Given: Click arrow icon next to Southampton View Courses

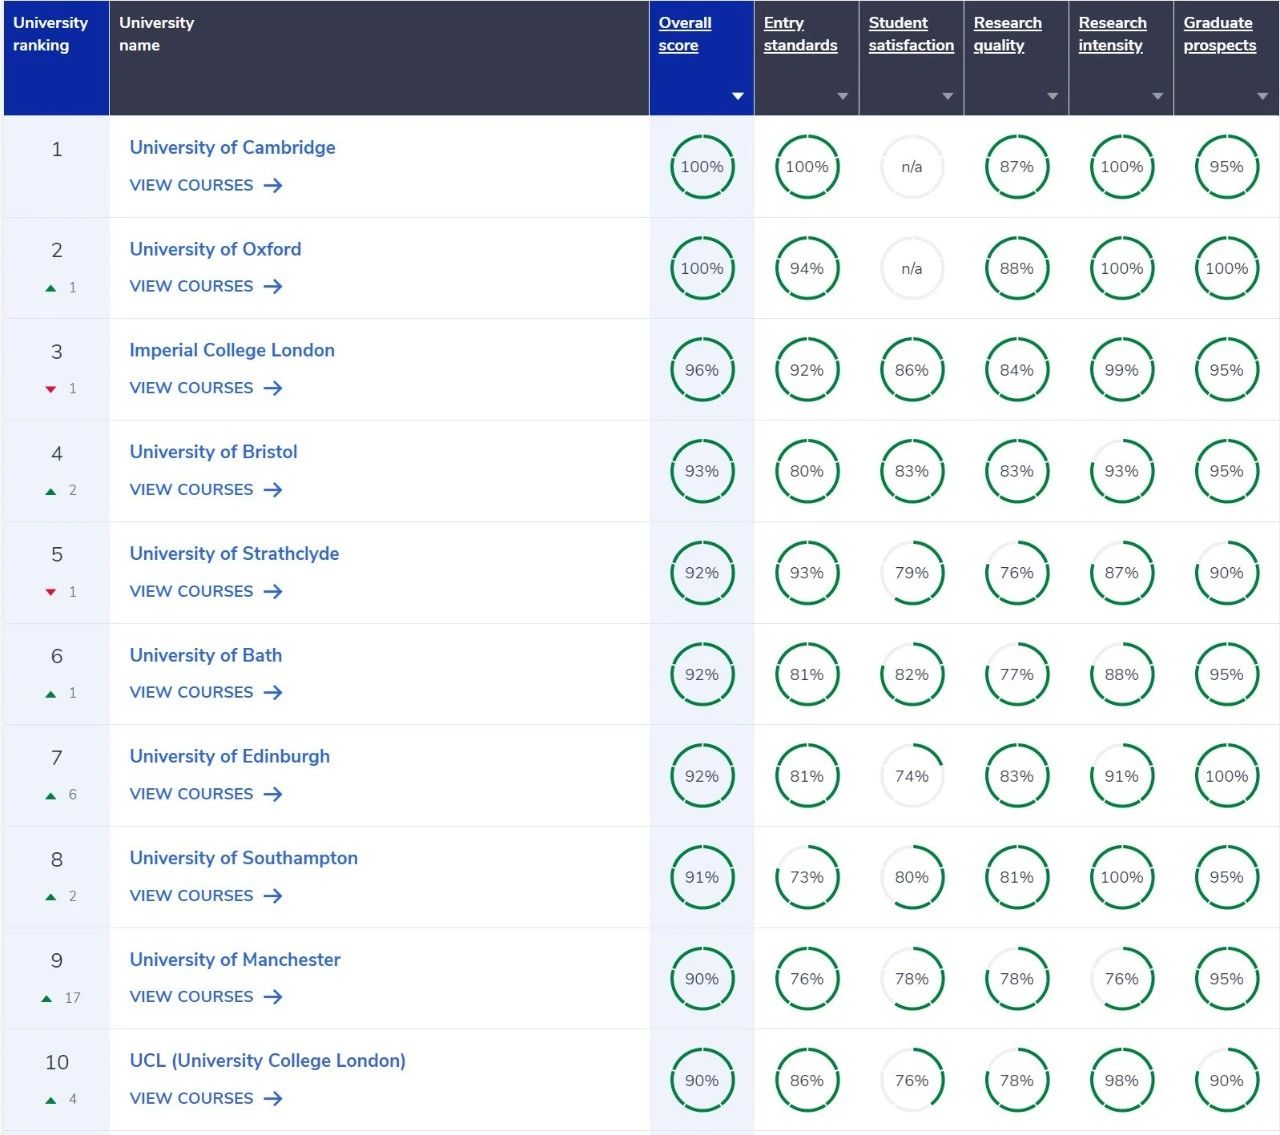Looking at the screenshot, I should click(x=273, y=896).
